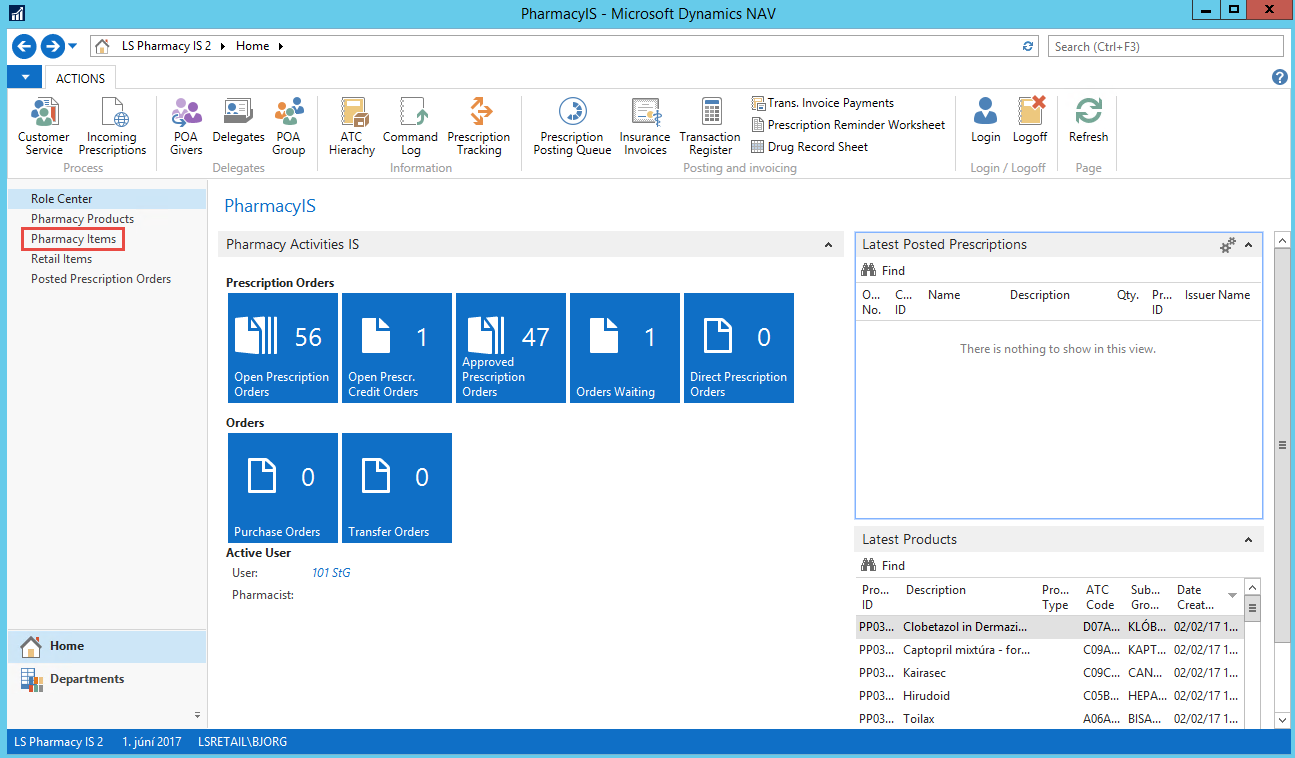Collapse the Pharmacy Activities IS section
Image resolution: width=1295 pixels, height=758 pixels.
(x=828, y=245)
